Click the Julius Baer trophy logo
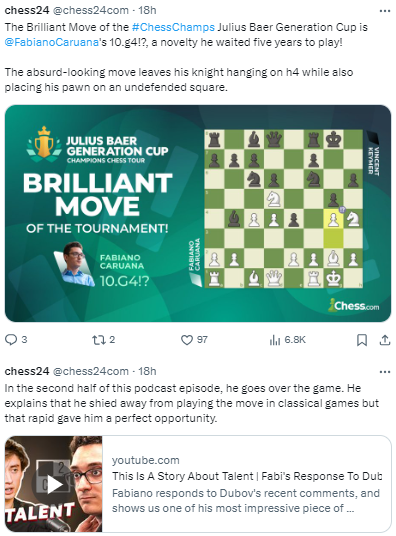 pos(44,142)
